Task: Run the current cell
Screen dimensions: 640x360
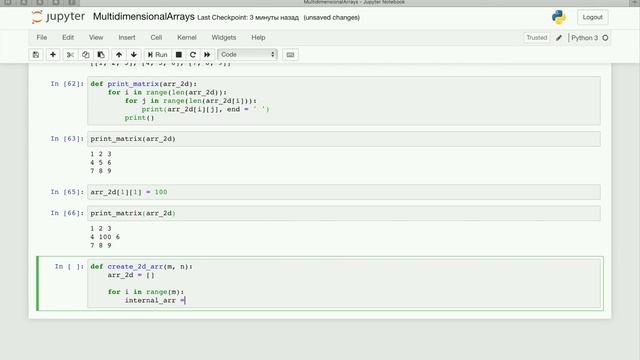Action: [x=157, y=55]
